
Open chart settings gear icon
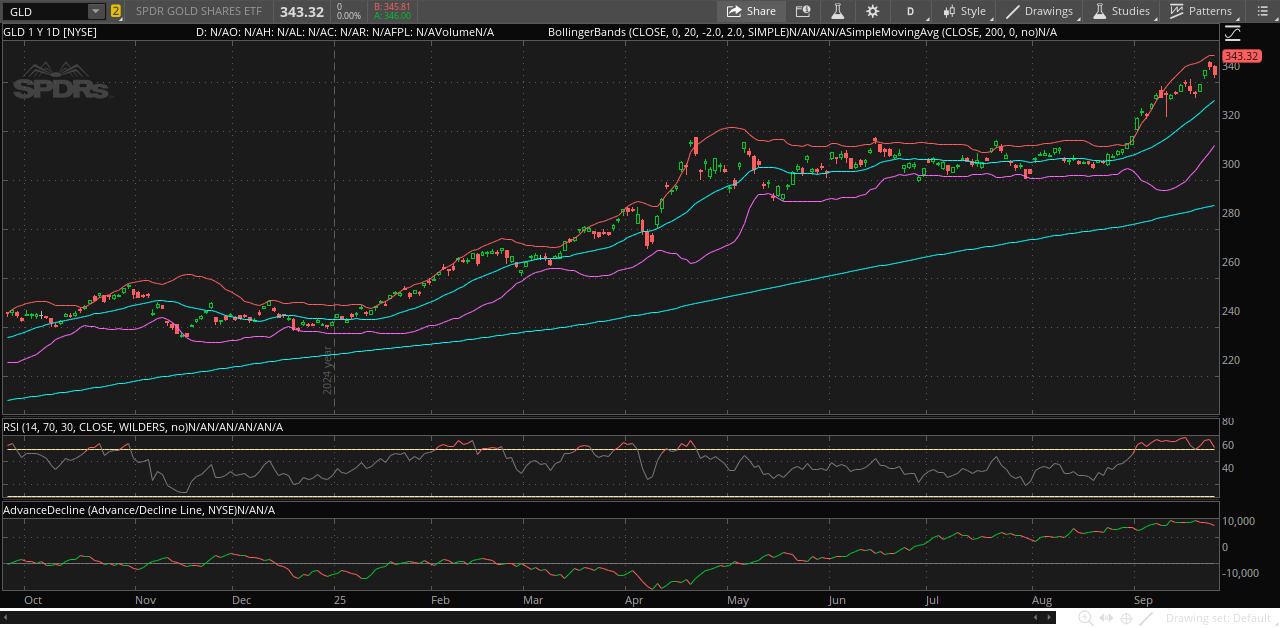coord(872,11)
